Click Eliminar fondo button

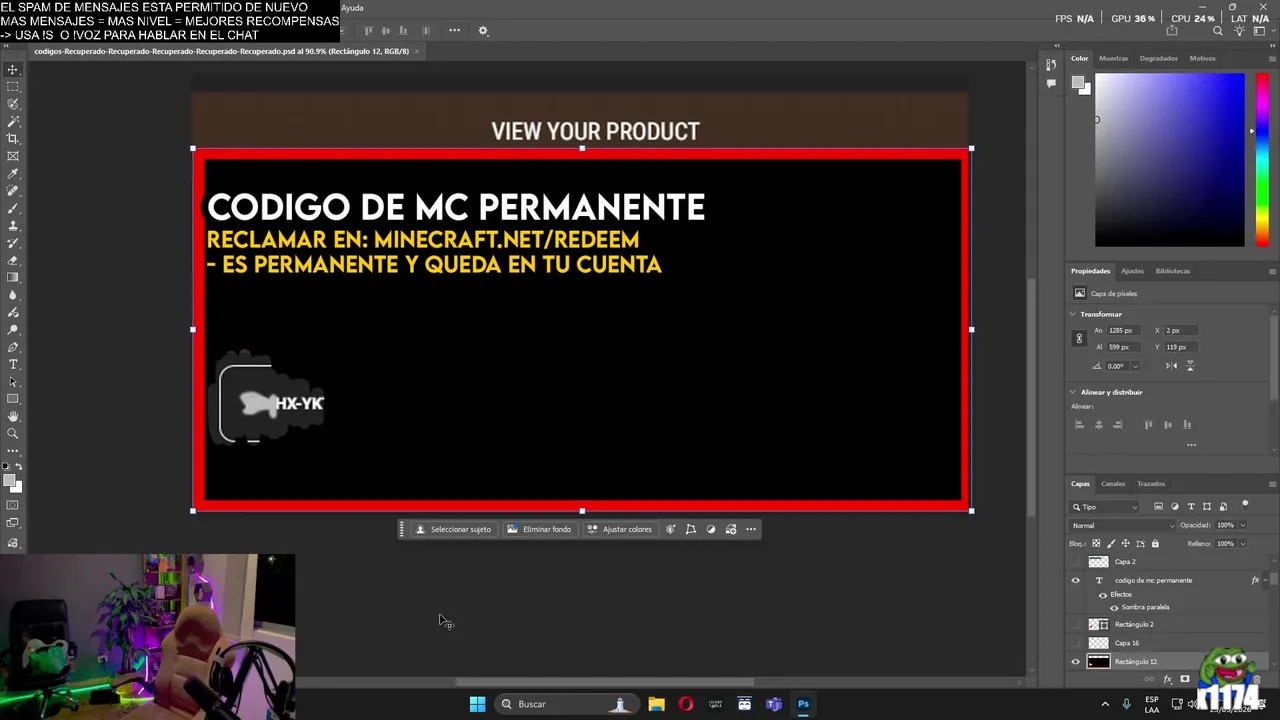(x=539, y=529)
